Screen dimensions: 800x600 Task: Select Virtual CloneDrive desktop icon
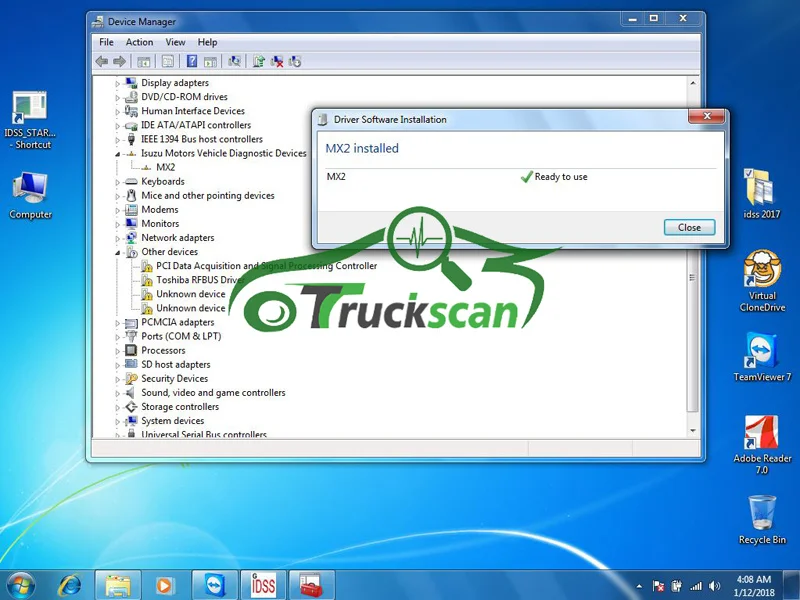click(762, 281)
